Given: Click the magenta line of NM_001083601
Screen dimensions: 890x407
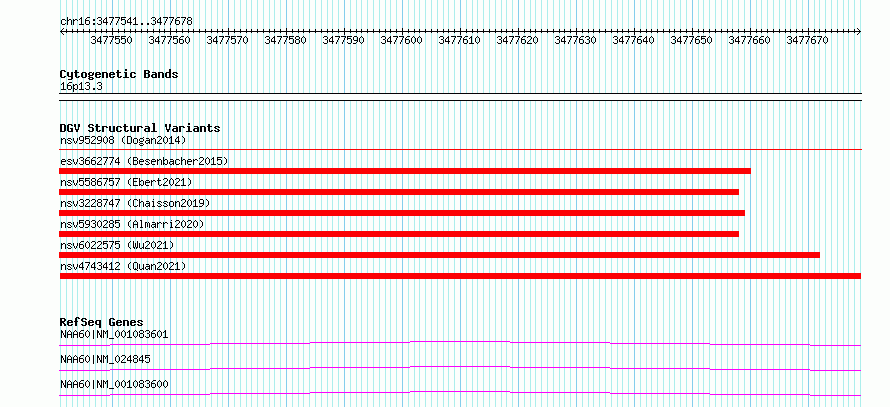Looking at the screenshot, I should pos(460,343).
